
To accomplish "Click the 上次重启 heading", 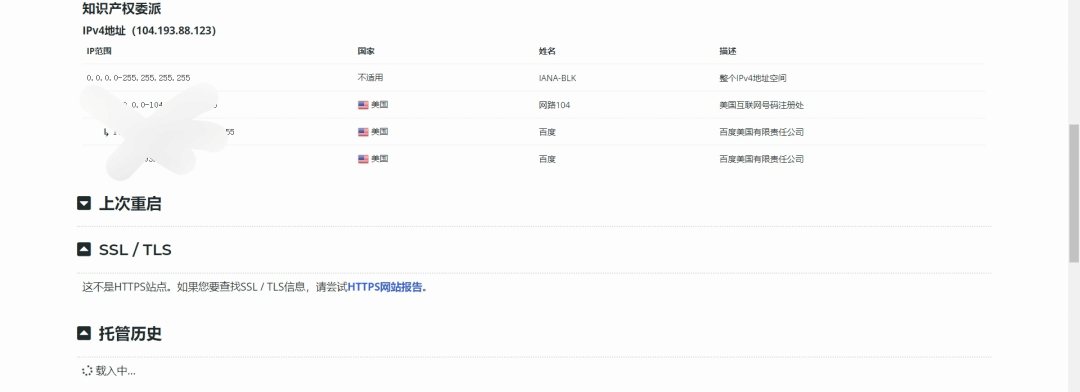I will [130, 203].
